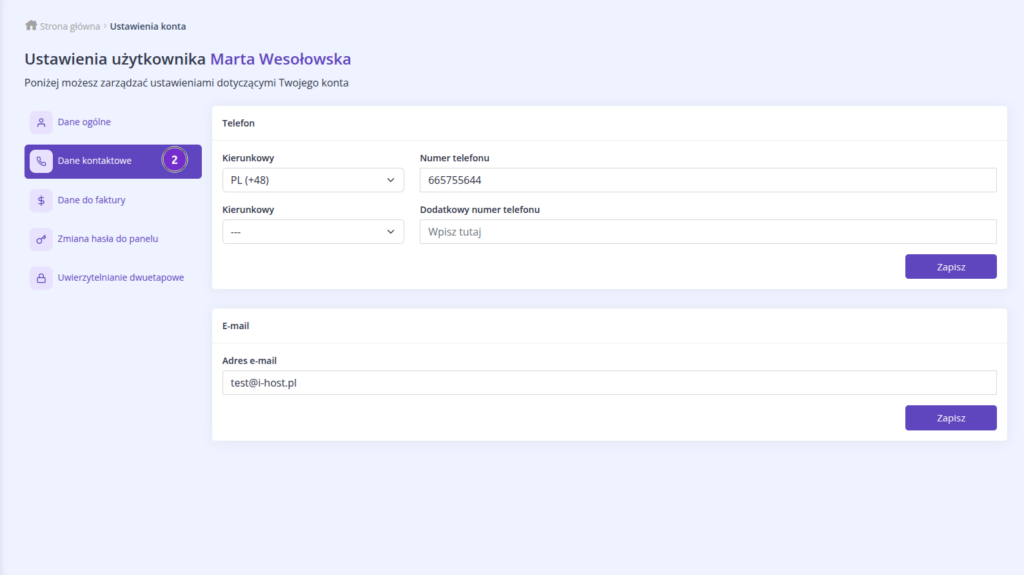Click the circled number 2 badge
The width and height of the screenshot is (1024, 575).
click(x=174, y=160)
